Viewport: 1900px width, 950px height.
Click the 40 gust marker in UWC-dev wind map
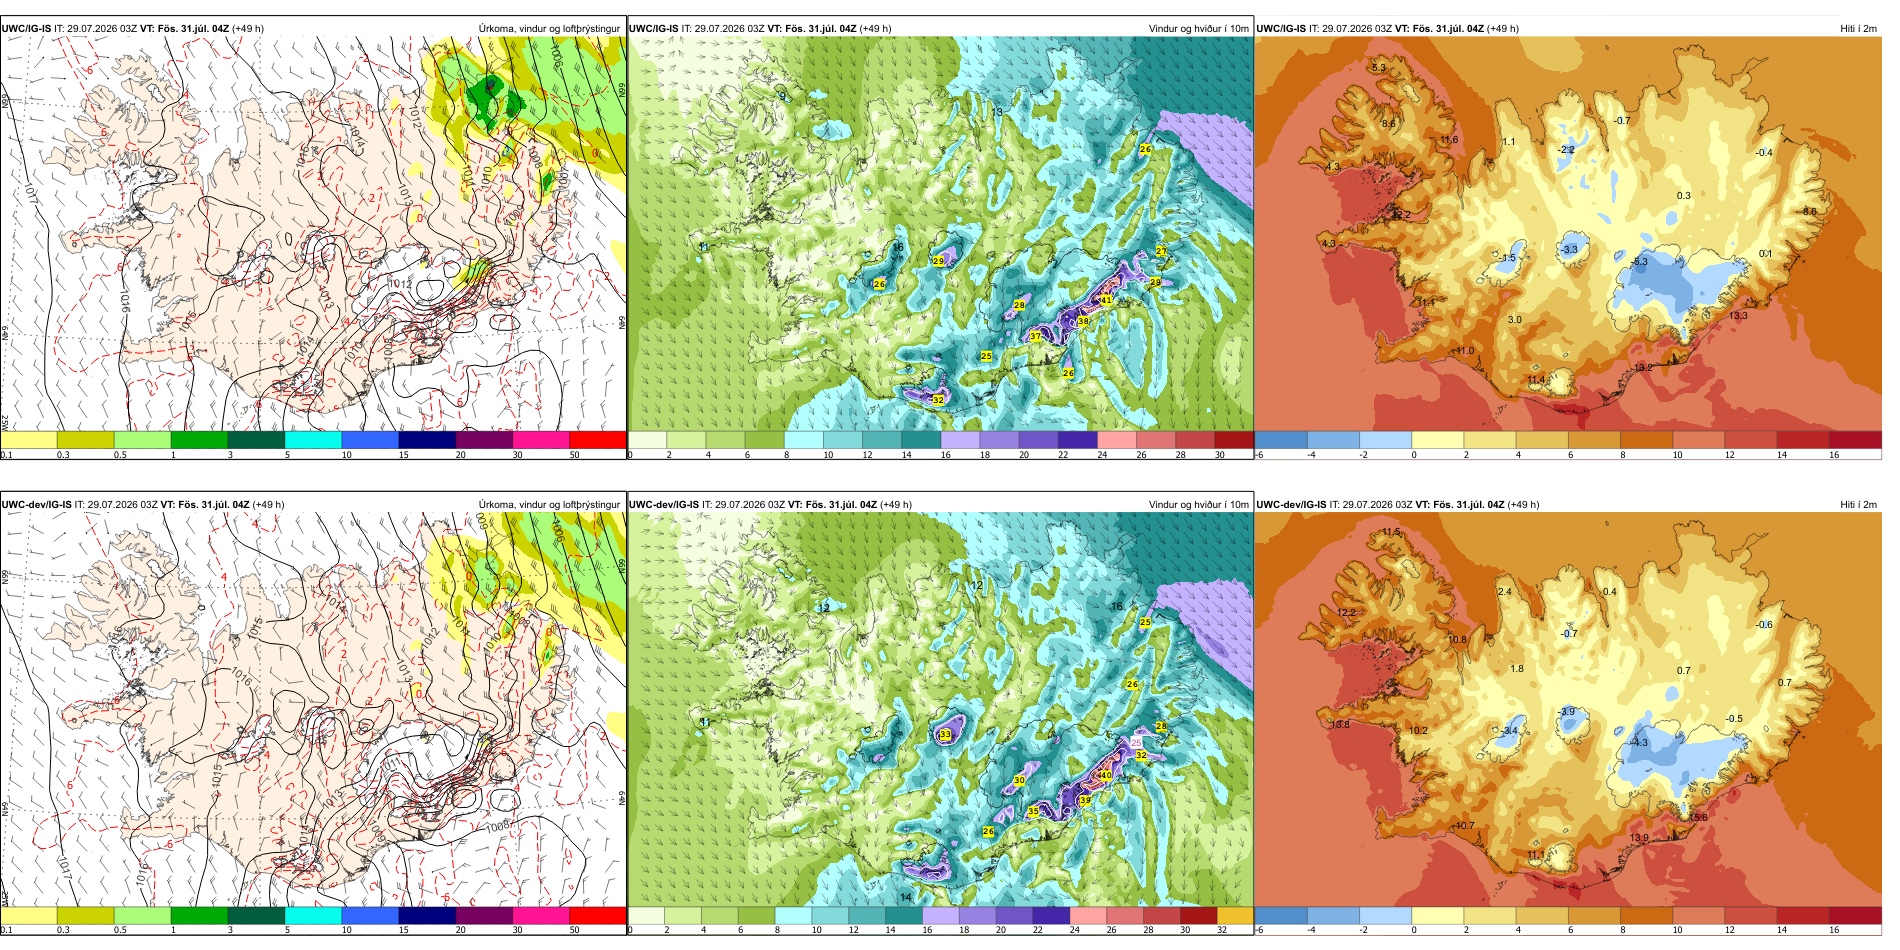[x=1106, y=775]
